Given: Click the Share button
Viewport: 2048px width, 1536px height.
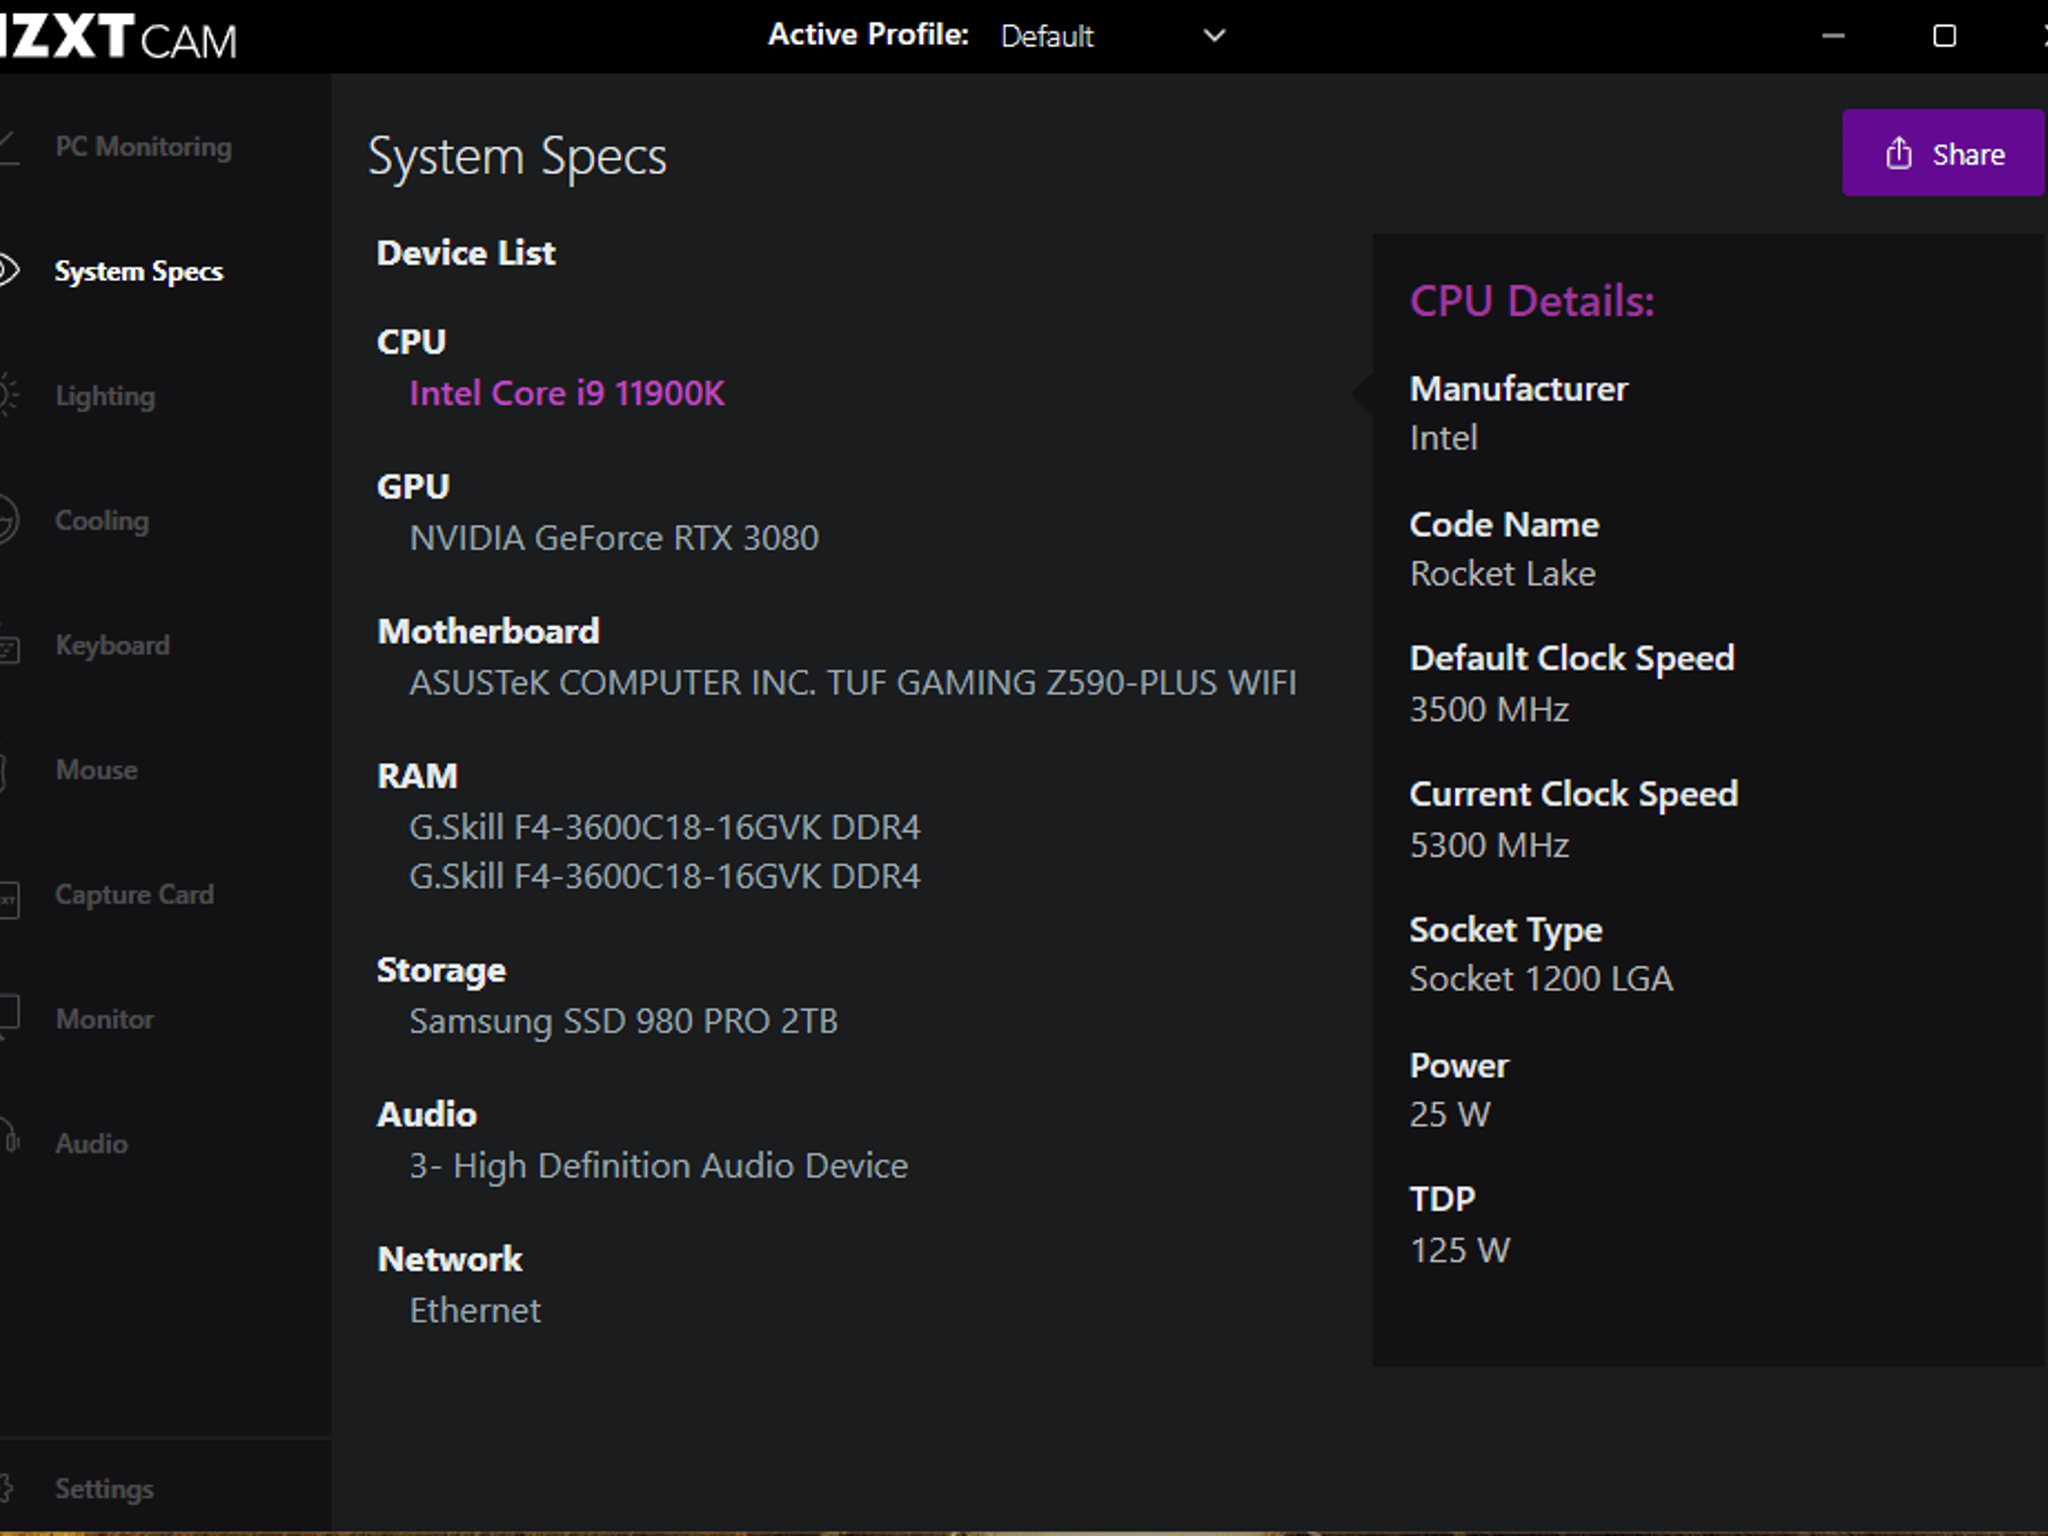Looking at the screenshot, I should tap(1942, 153).
